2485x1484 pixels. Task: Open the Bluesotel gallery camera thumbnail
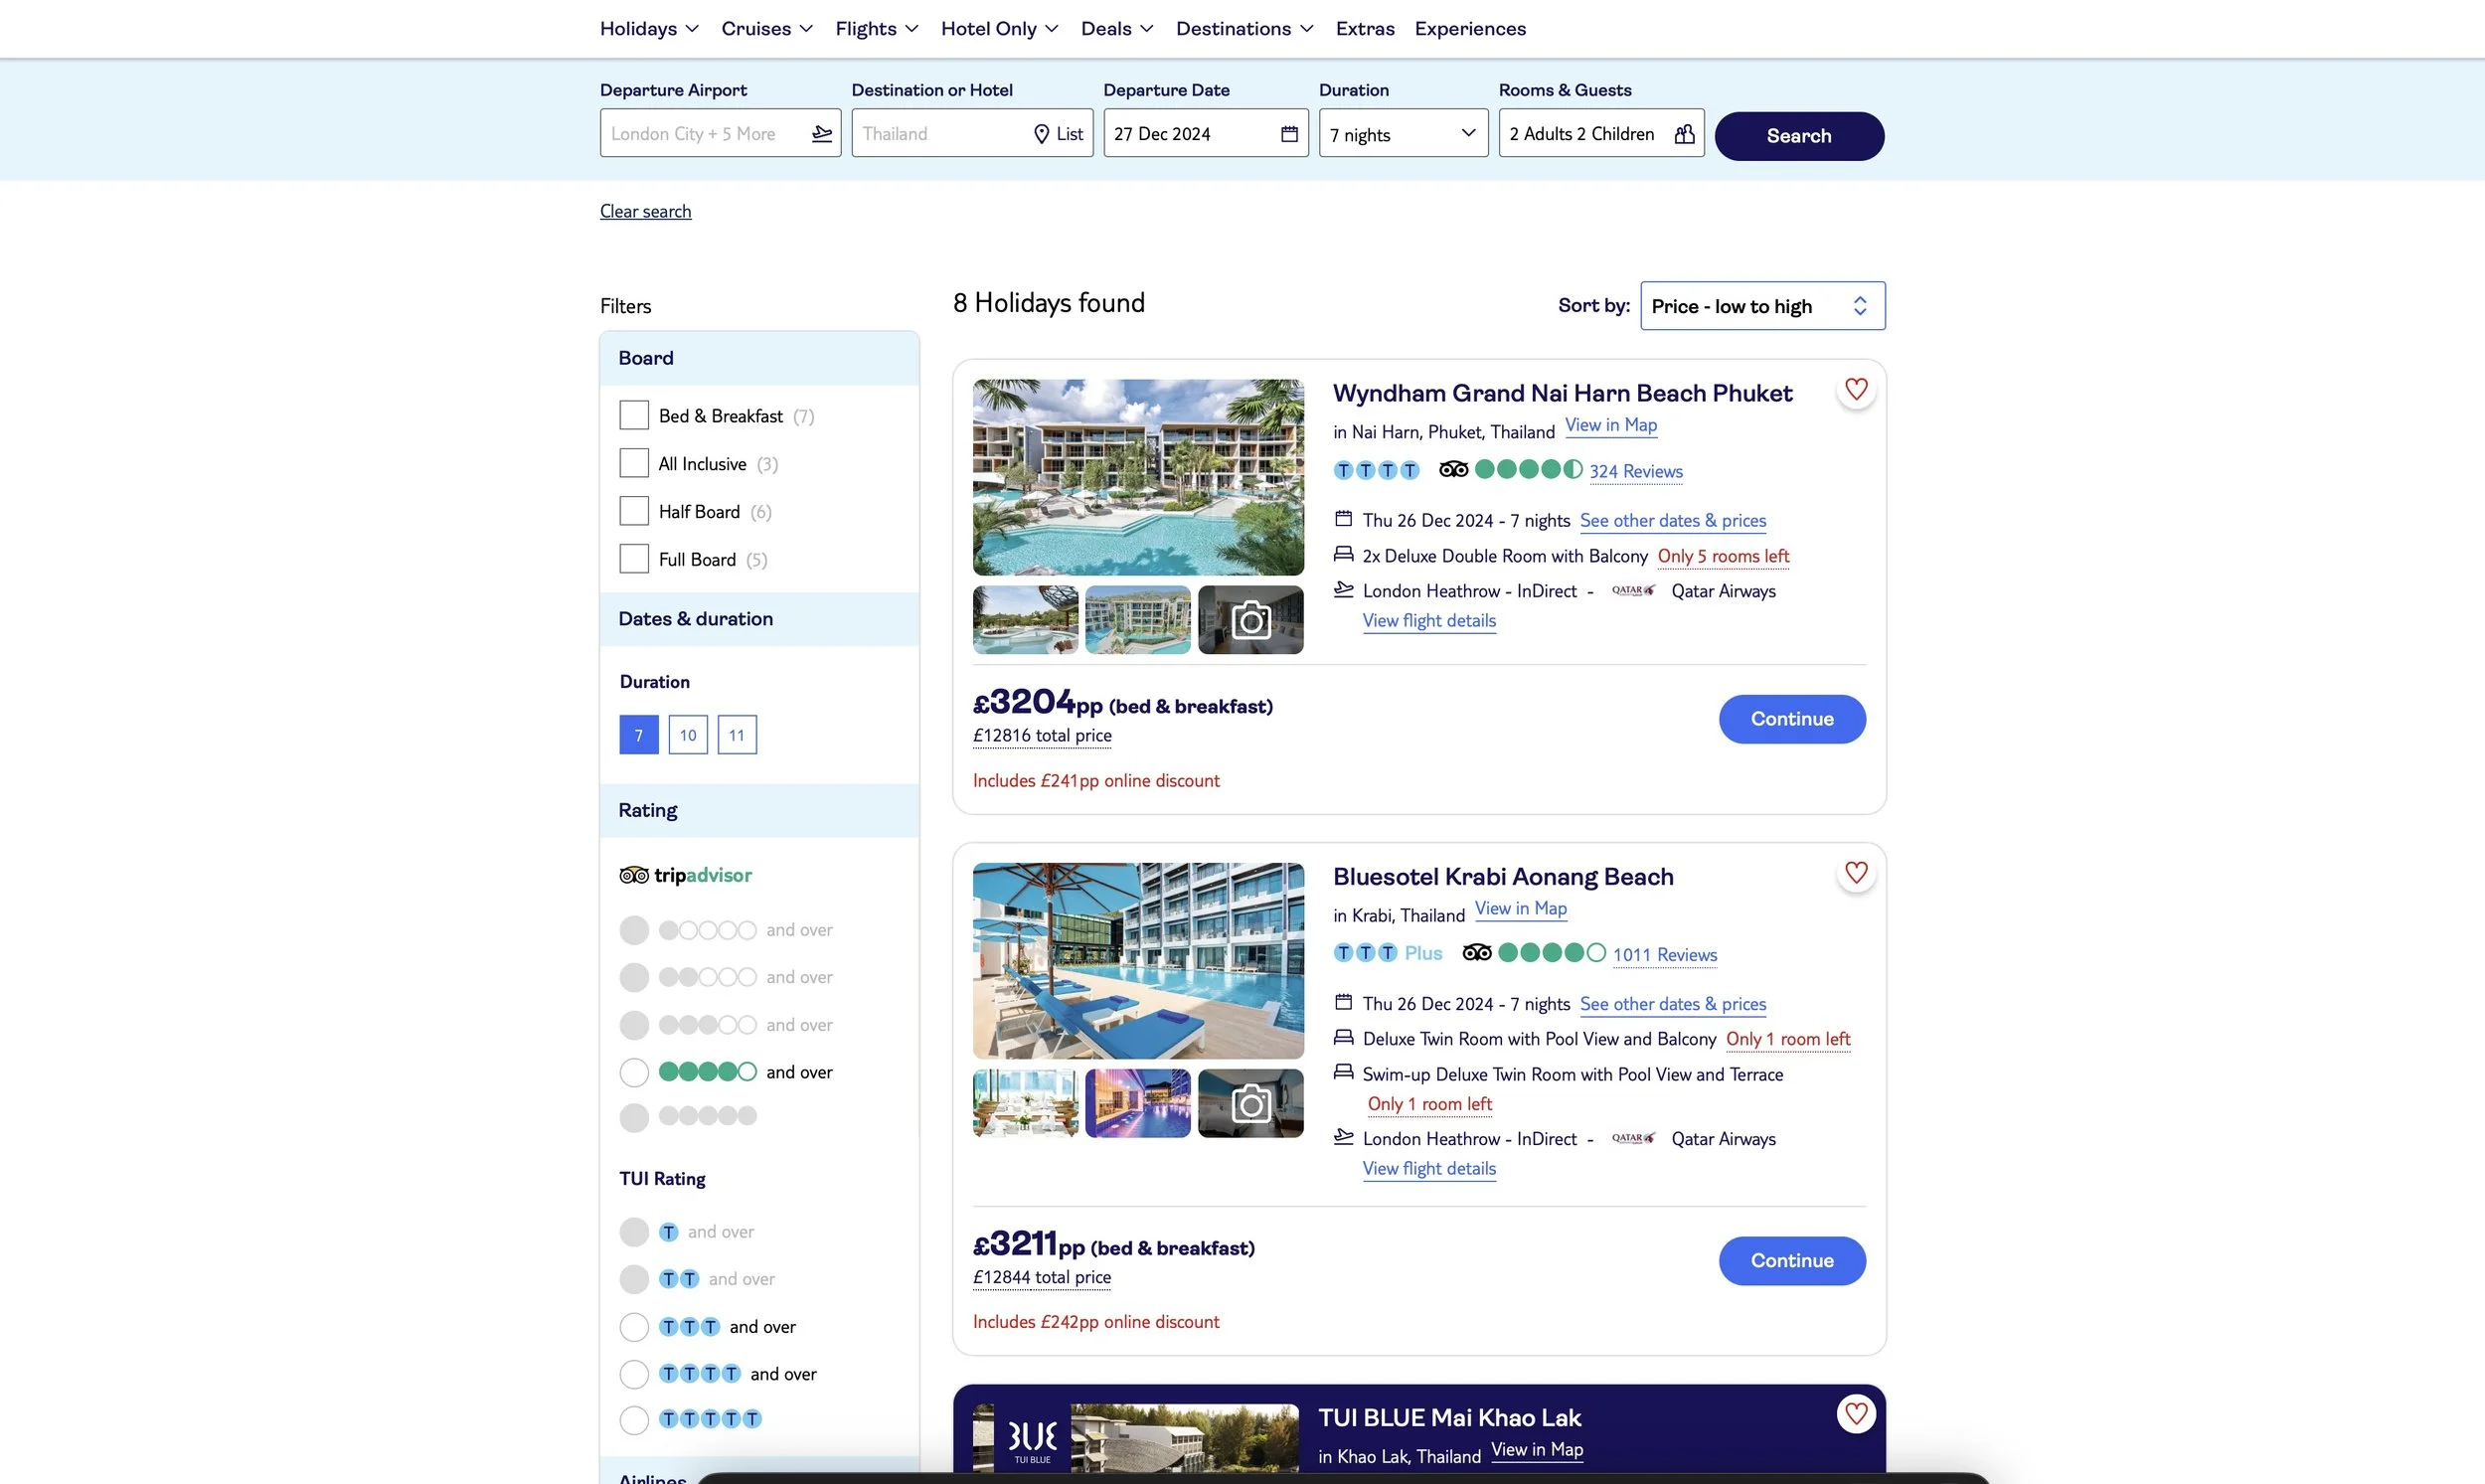pyautogui.click(x=1250, y=1103)
